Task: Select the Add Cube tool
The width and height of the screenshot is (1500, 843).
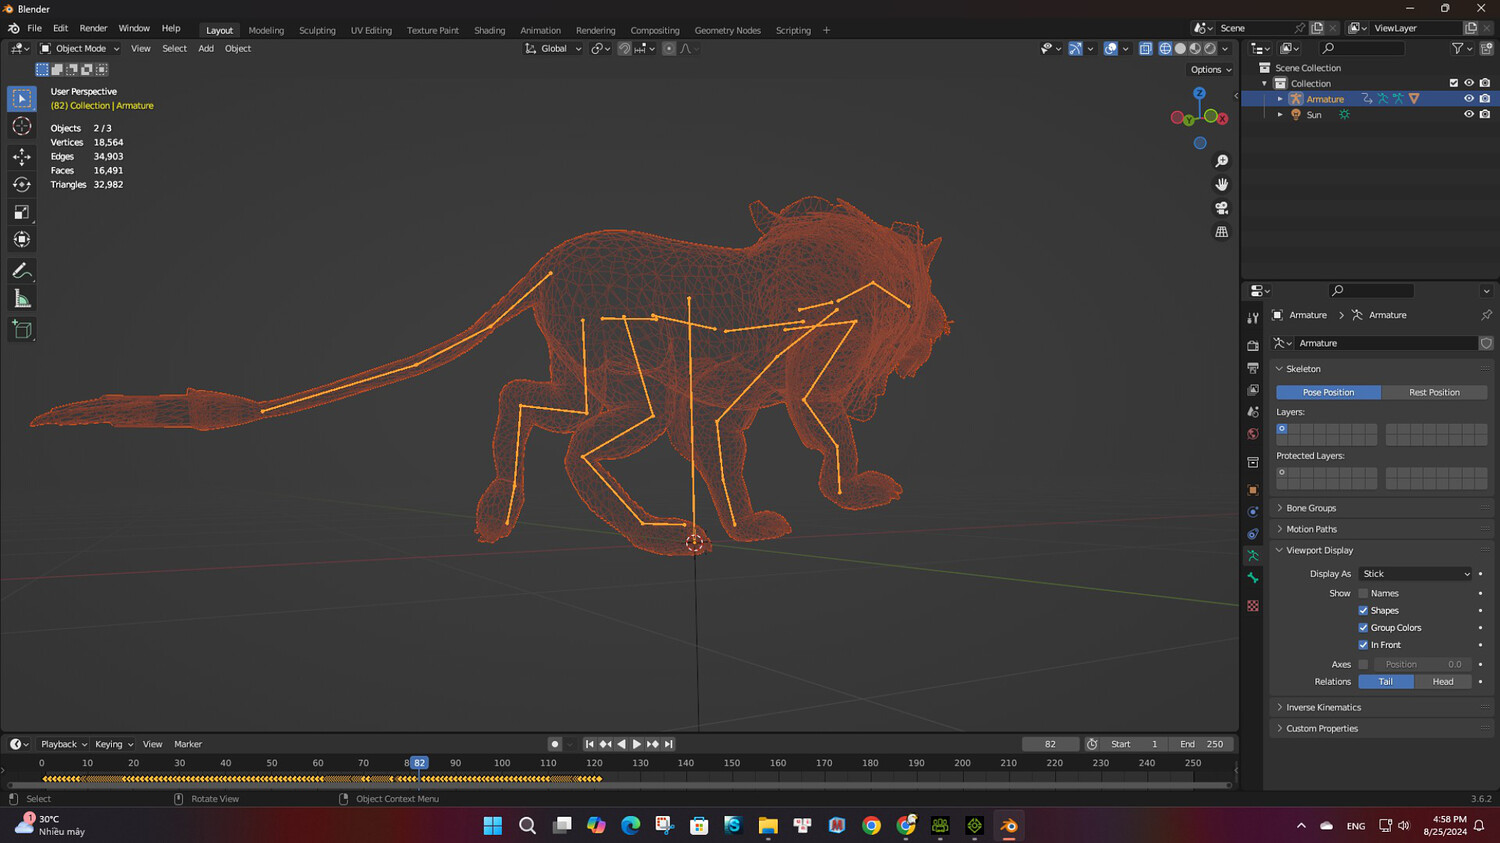Action: 22,330
